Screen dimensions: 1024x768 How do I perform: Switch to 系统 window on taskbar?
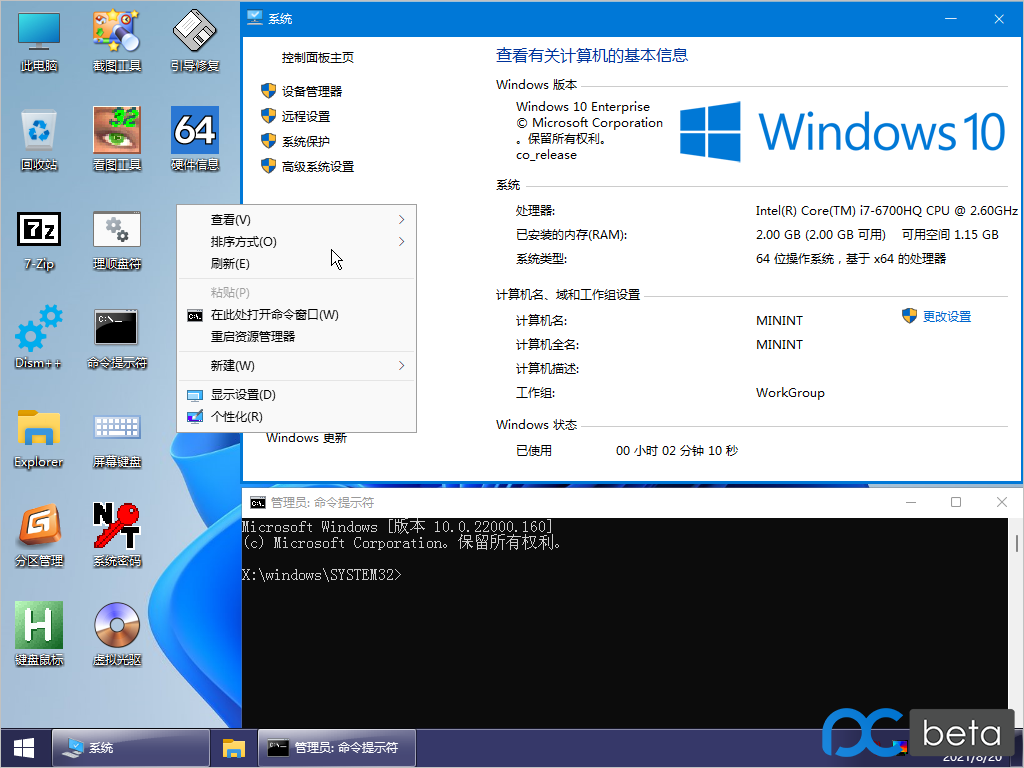click(131, 748)
